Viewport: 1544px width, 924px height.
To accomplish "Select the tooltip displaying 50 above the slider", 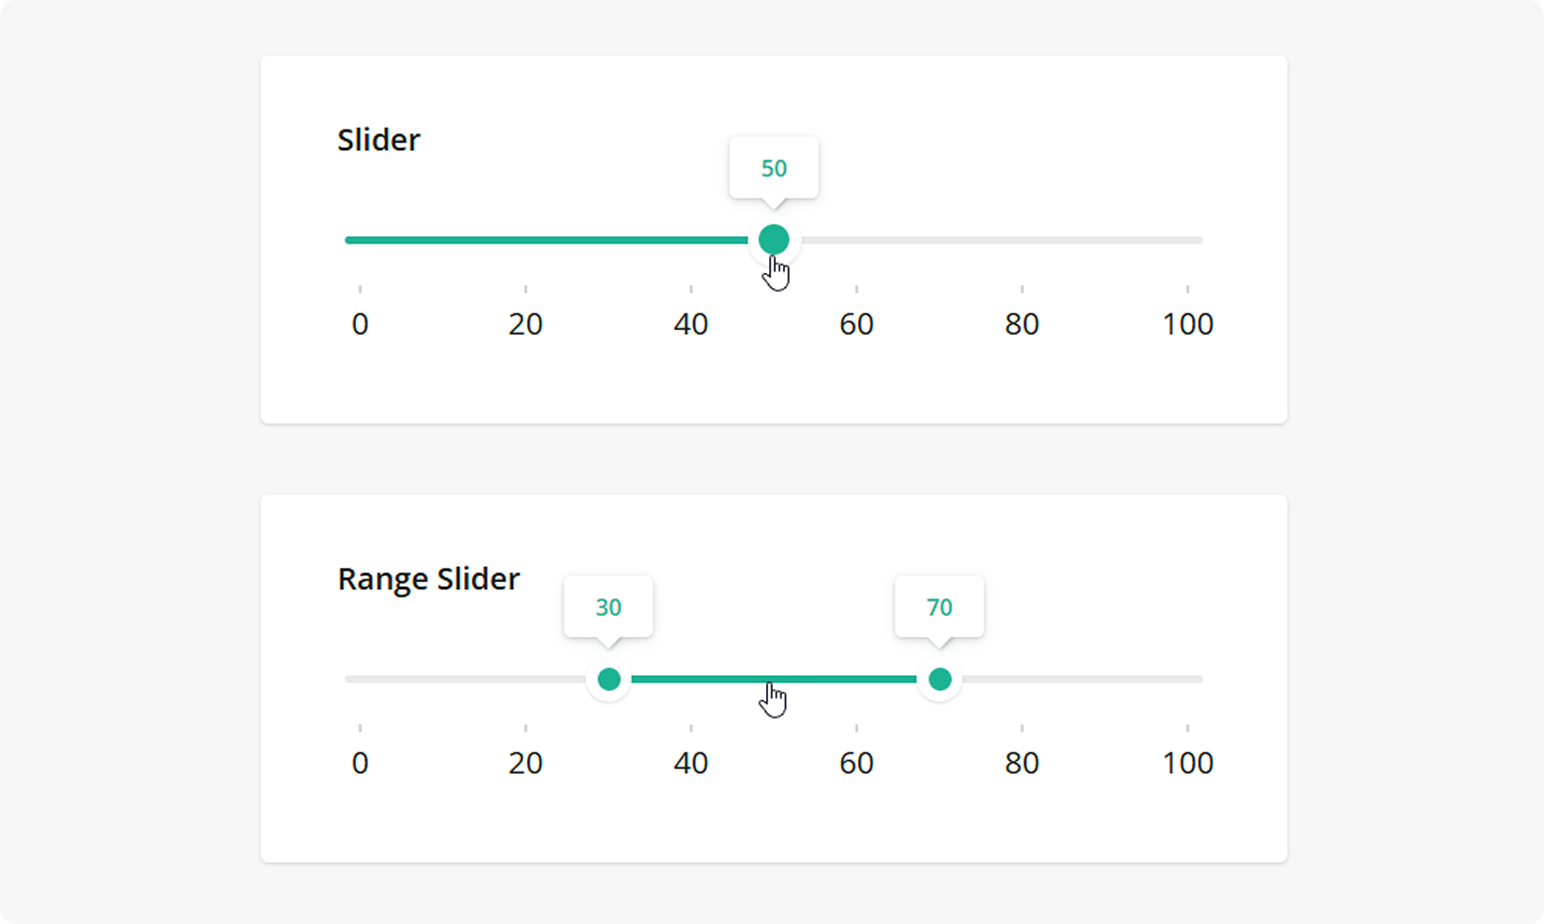I will (x=774, y=168).
